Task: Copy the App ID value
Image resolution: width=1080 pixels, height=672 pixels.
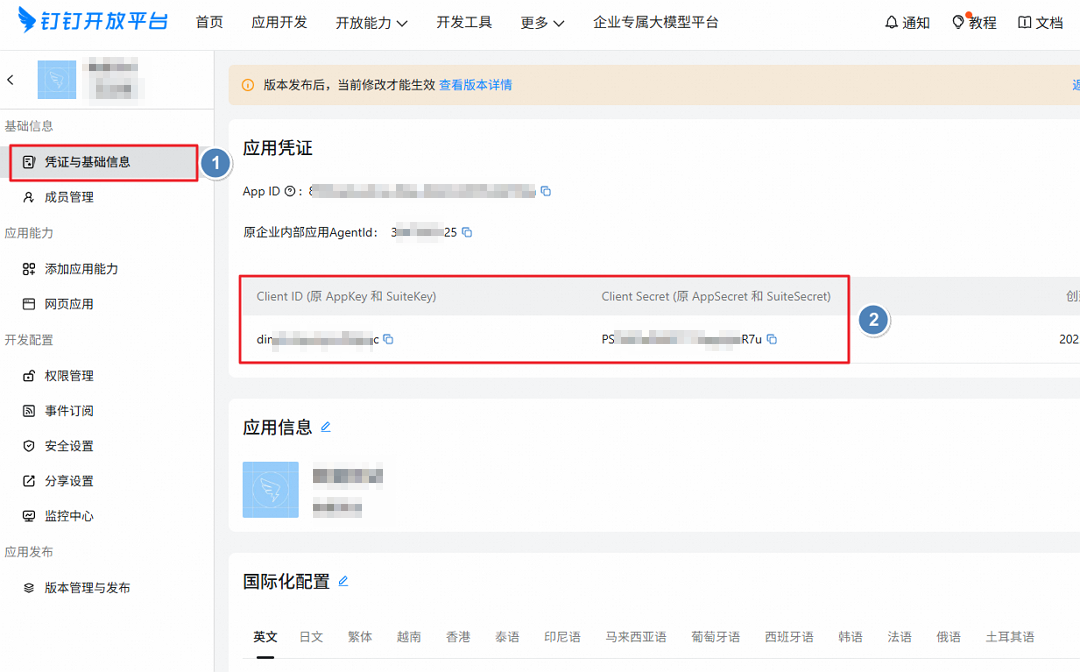Action: click(x=546, y=191)
